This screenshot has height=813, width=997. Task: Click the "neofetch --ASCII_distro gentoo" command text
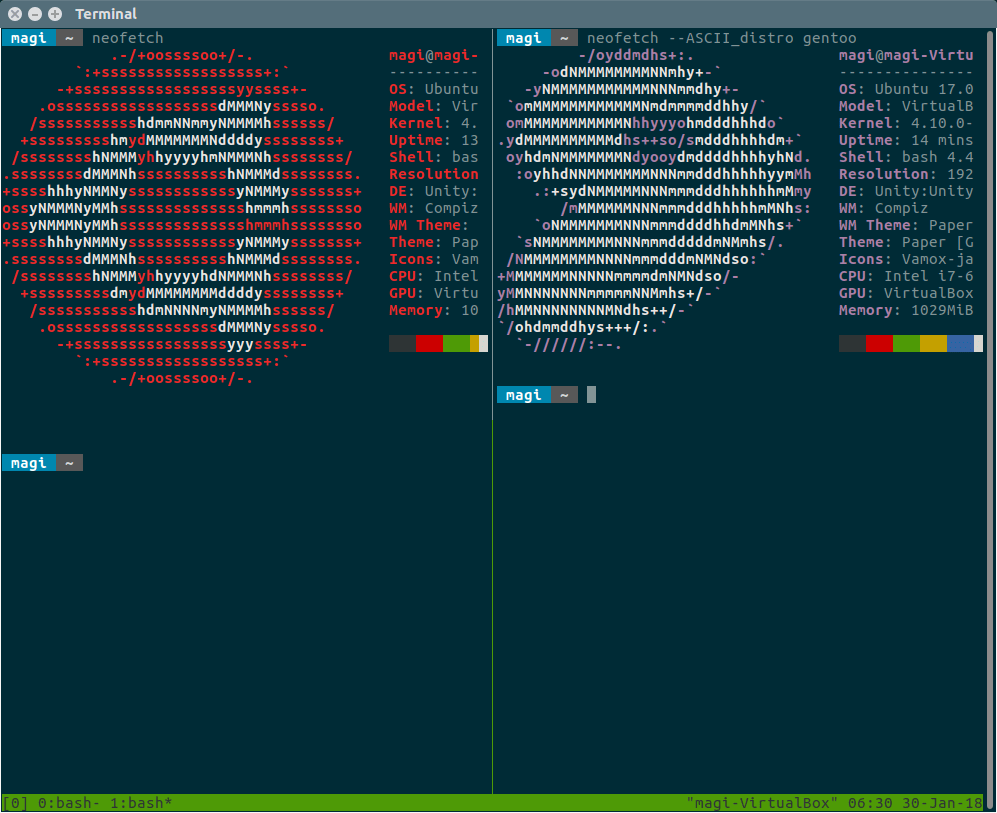[x=721, y=38]
